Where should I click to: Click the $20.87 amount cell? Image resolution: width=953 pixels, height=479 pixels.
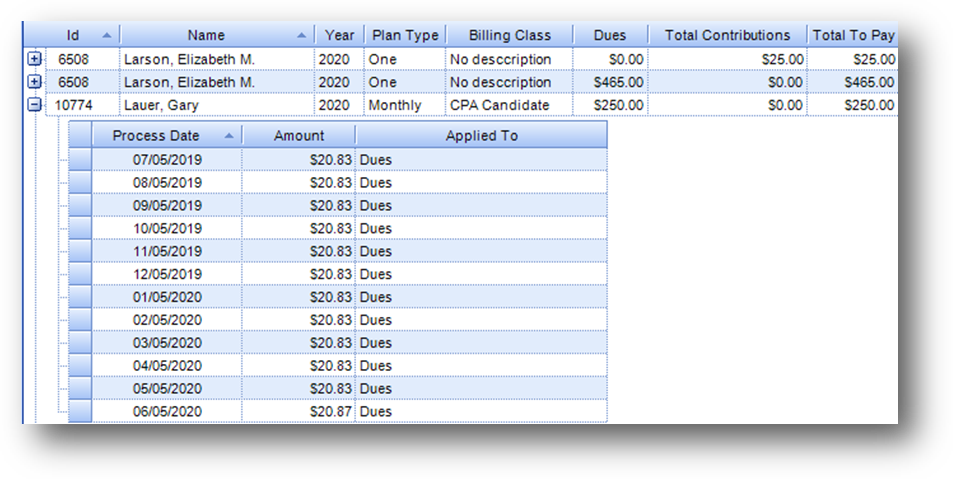pos(298,411)
